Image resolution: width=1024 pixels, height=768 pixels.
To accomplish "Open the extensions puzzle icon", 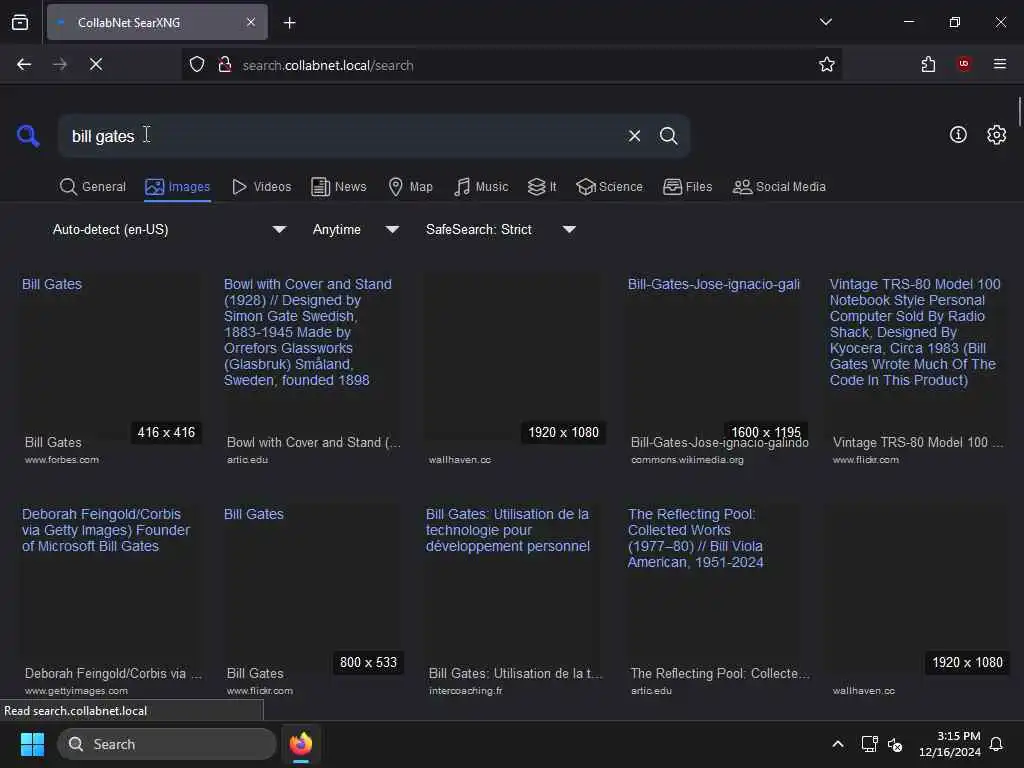I will [928, 65].
